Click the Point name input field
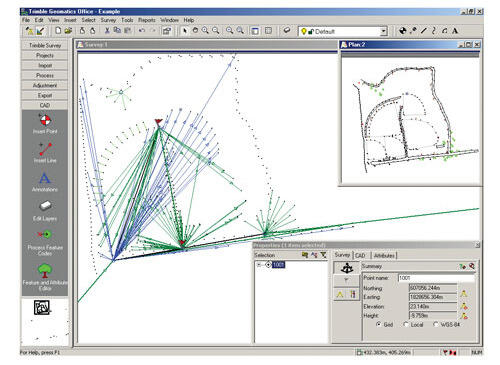Screen dimensions: 500x365 pyautogui.click(x=436, y=278)
